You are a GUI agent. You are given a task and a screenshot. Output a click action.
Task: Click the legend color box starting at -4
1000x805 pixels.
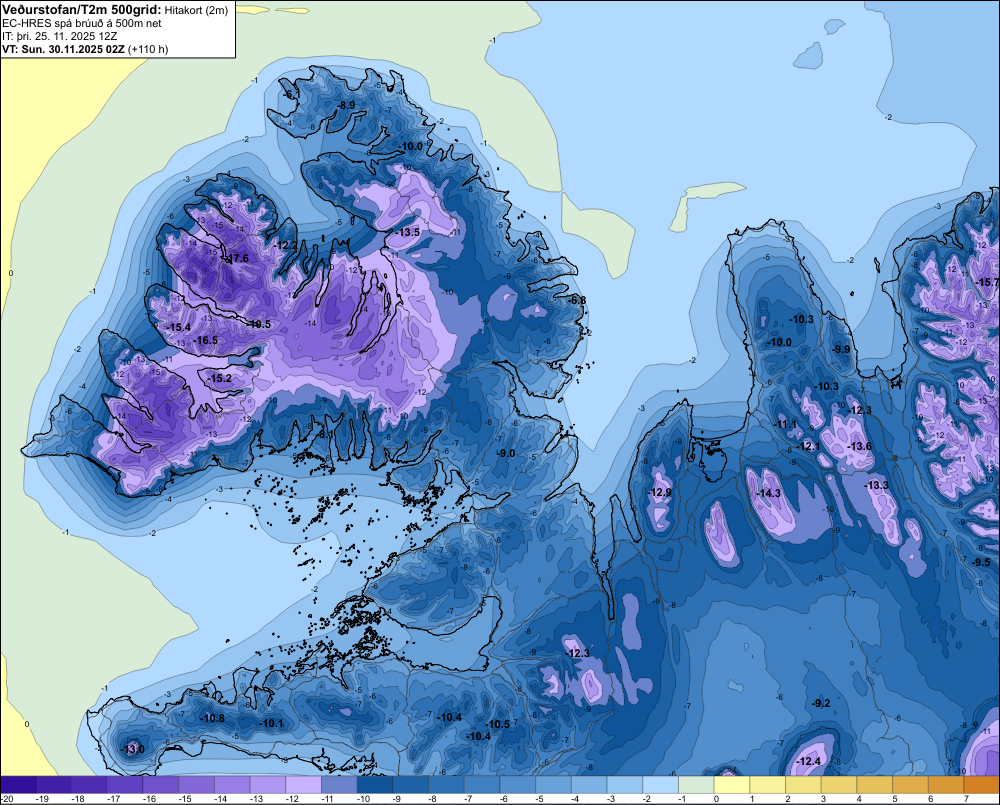point(589,785)
